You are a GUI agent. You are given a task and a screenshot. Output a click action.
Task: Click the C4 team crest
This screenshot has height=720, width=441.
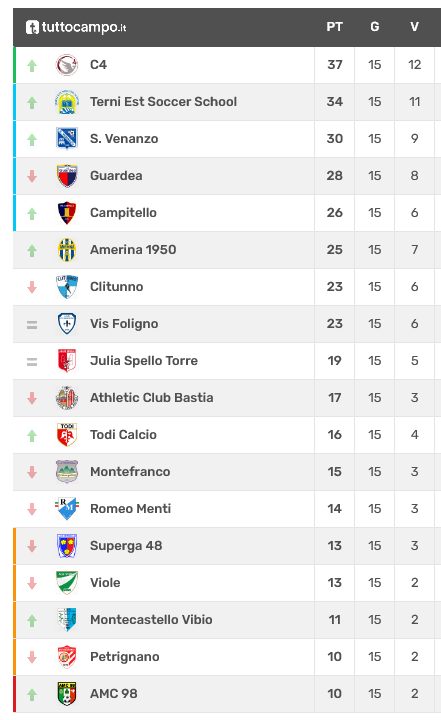point(67,65)
